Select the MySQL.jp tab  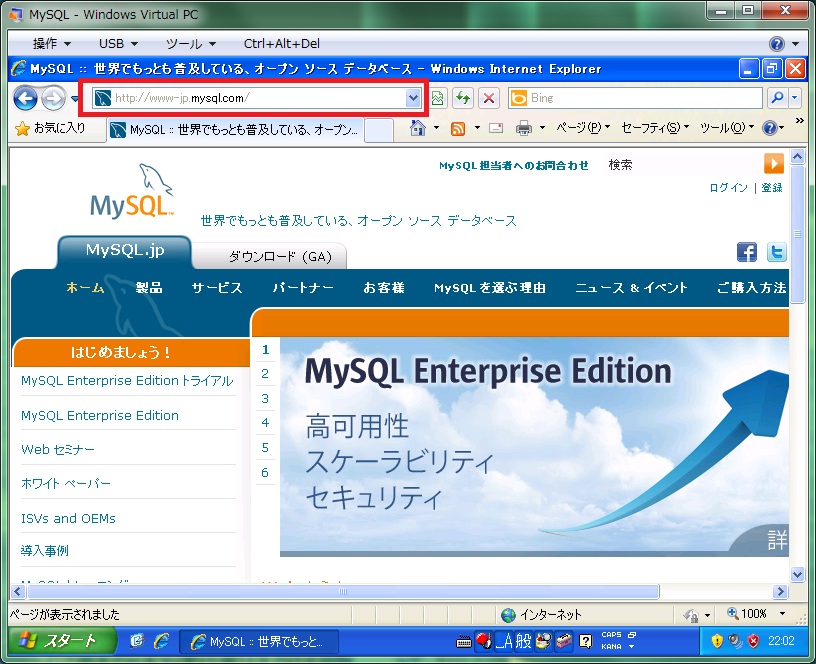click(x=124, y=252)
